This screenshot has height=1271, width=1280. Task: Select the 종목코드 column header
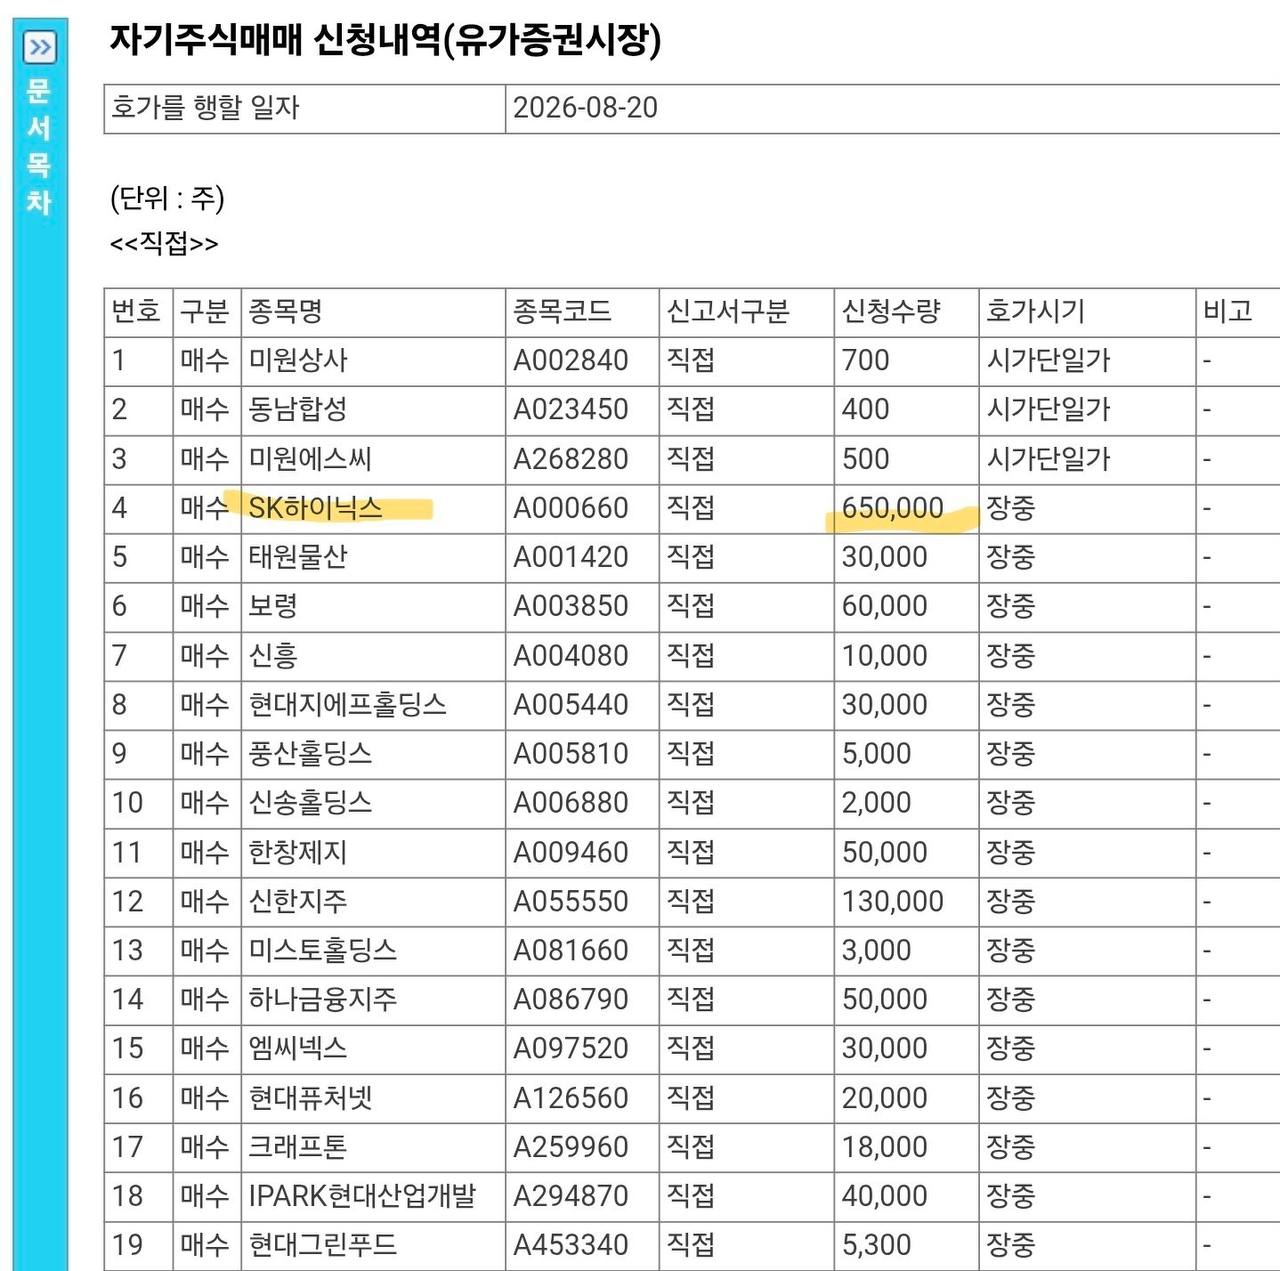(562, 311)
